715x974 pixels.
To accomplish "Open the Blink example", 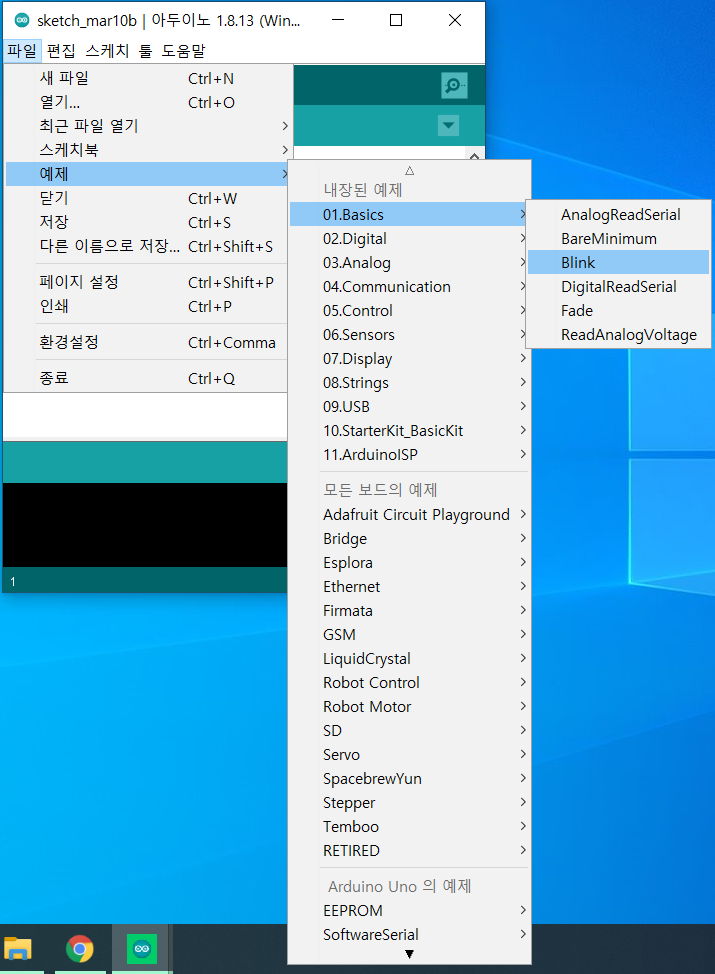I will point(618,262).
